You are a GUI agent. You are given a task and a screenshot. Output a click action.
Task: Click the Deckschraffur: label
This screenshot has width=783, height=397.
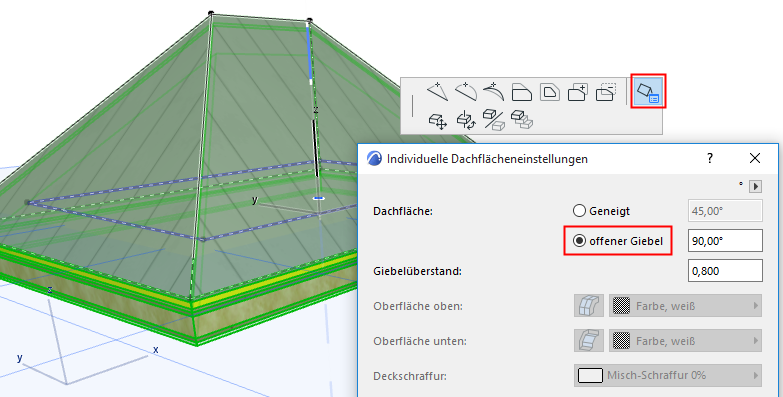(409, 376)
